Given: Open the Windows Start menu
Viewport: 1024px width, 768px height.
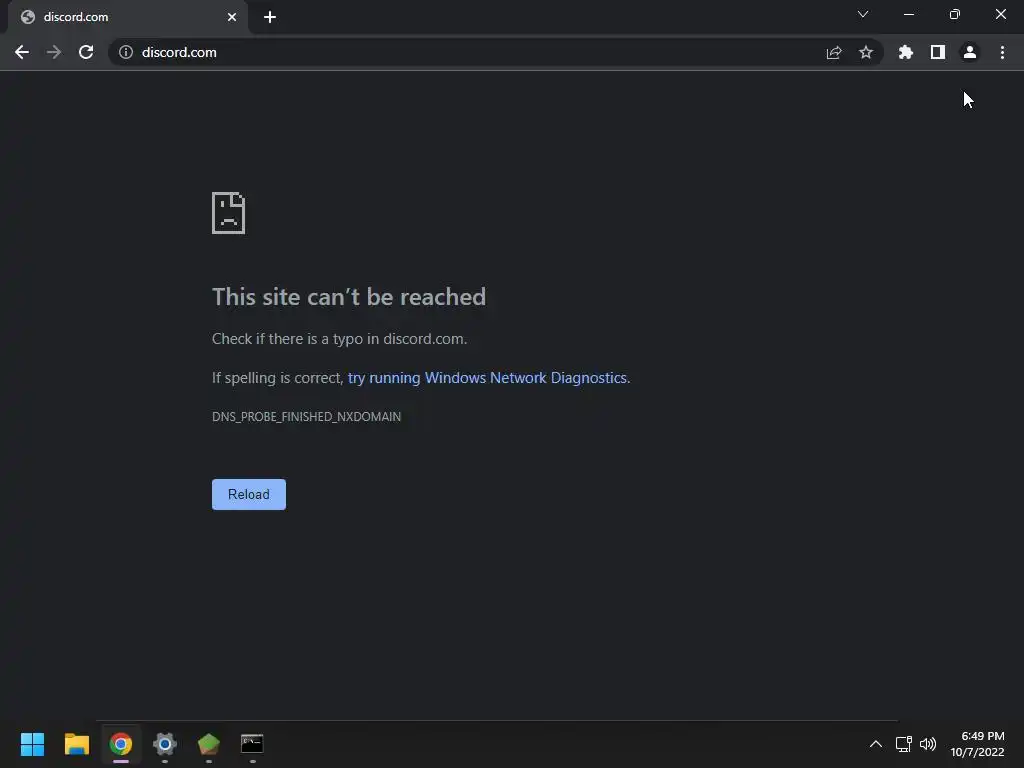Looking at the screenshot, I should [x=33, y=744].
